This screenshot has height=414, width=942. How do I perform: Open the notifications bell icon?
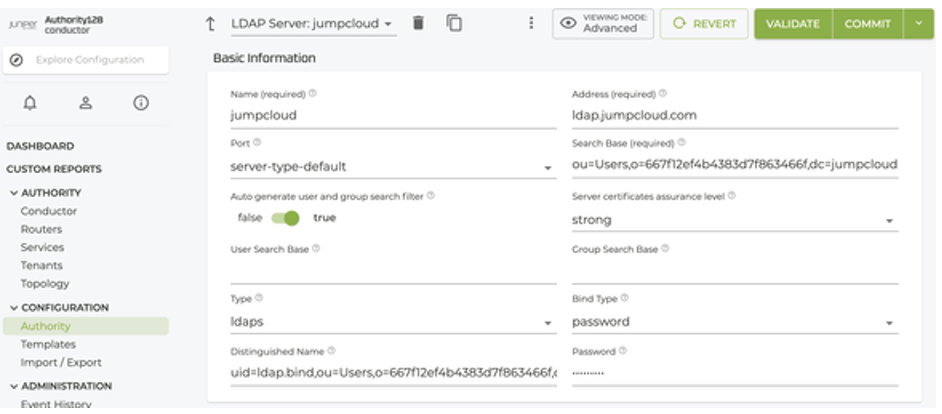click(x=30, y=102)
